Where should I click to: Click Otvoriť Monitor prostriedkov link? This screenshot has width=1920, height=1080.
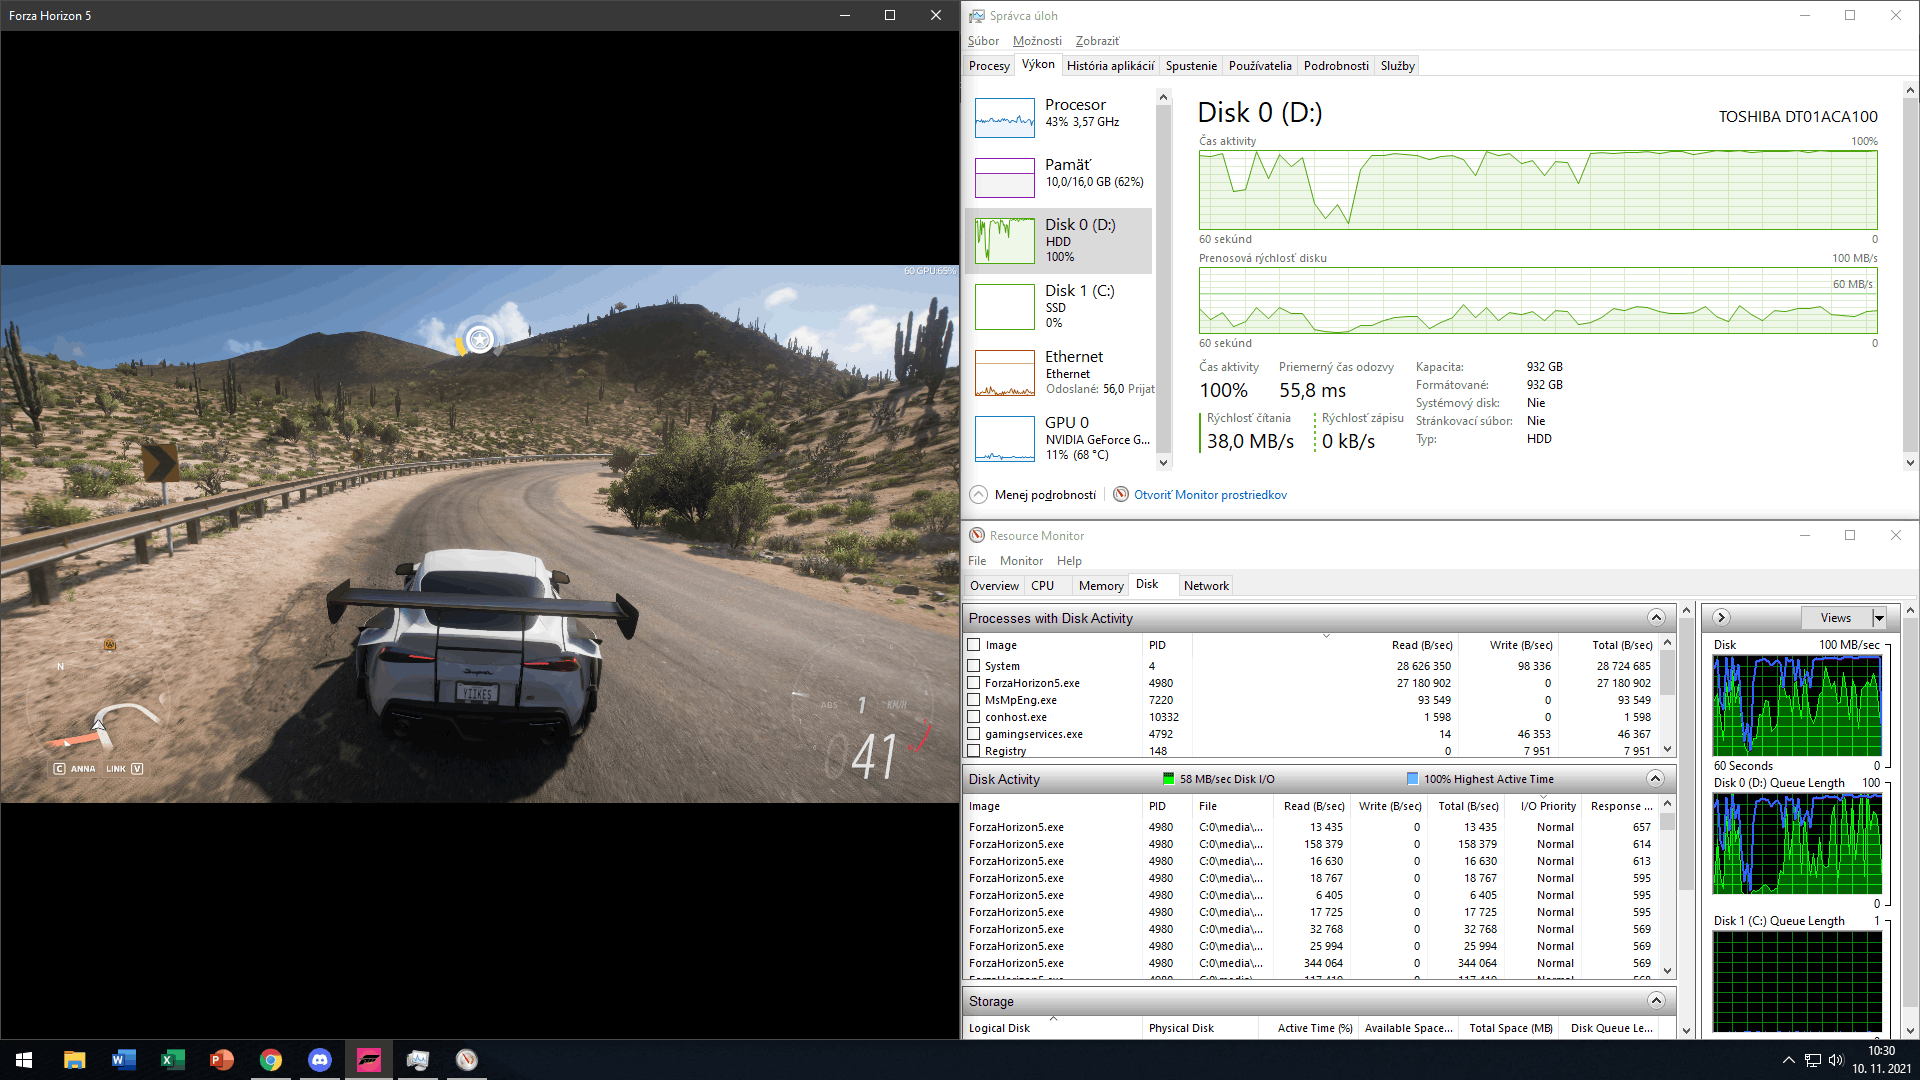1210,495
